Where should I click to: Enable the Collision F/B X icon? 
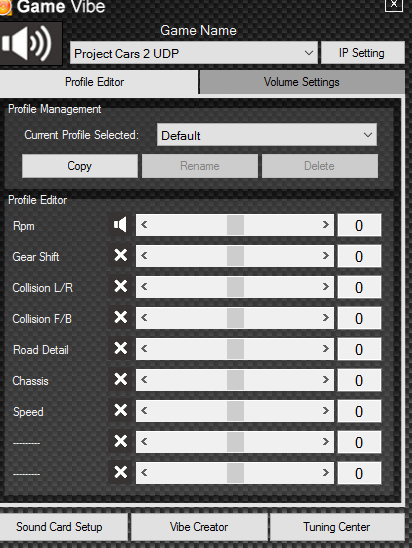pos(120,318)
